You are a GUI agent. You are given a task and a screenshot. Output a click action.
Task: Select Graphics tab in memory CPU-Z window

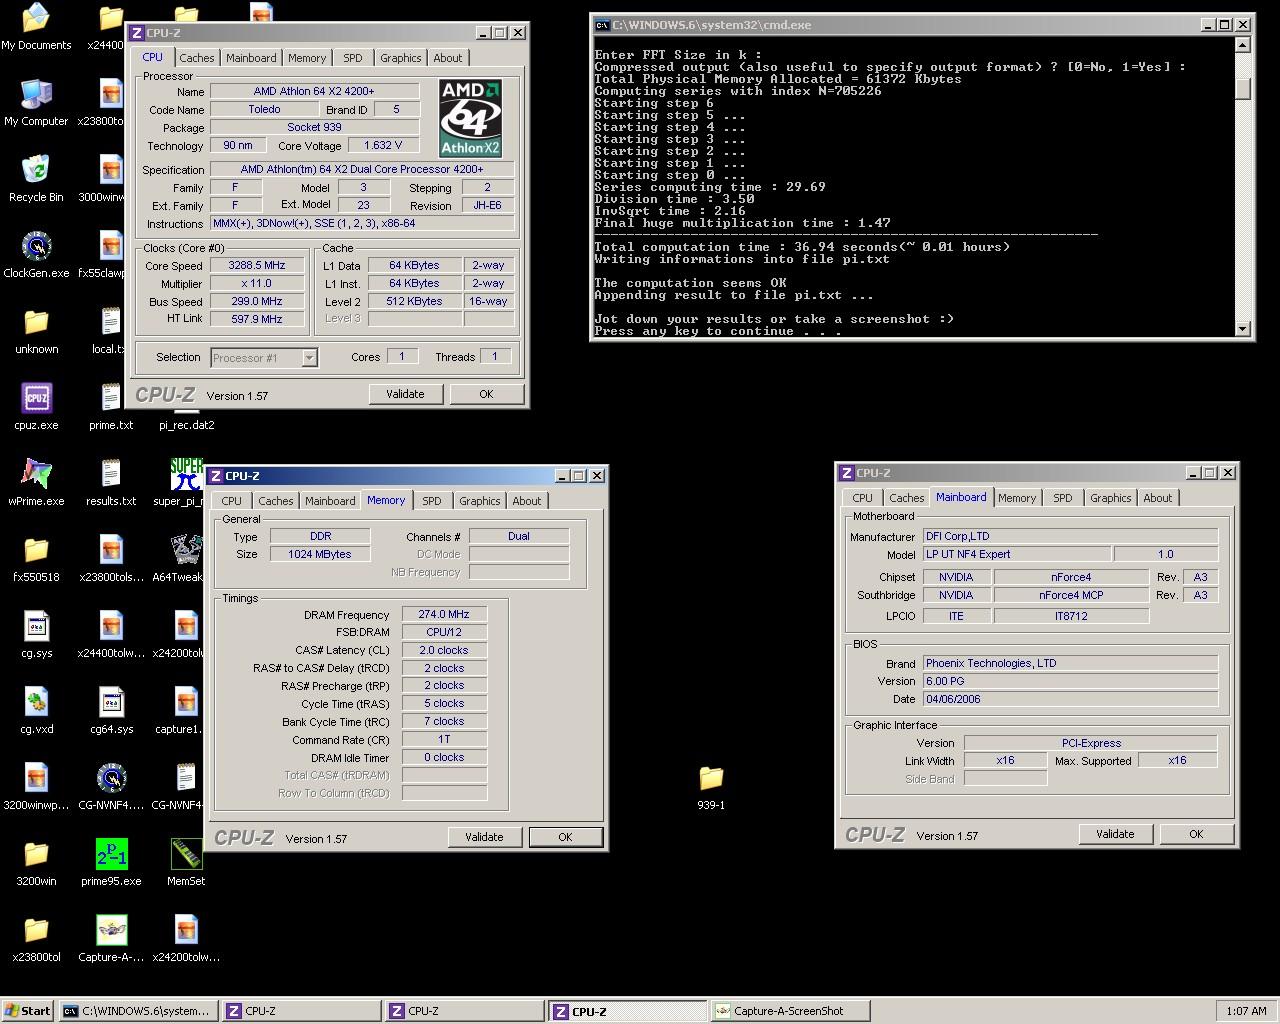[x=480, y=501]
